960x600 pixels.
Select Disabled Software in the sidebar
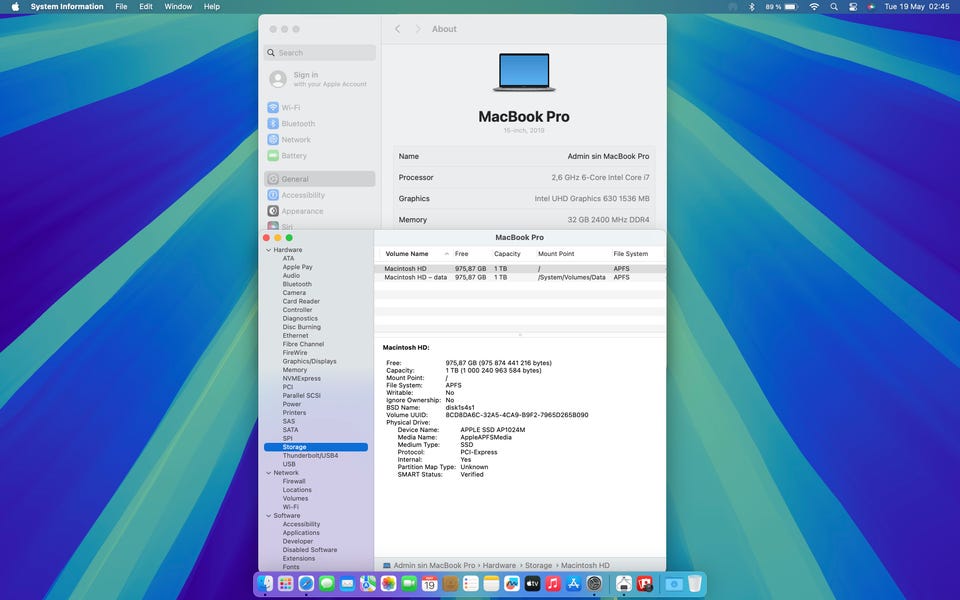pyautogui.click(x=309, y=550)
